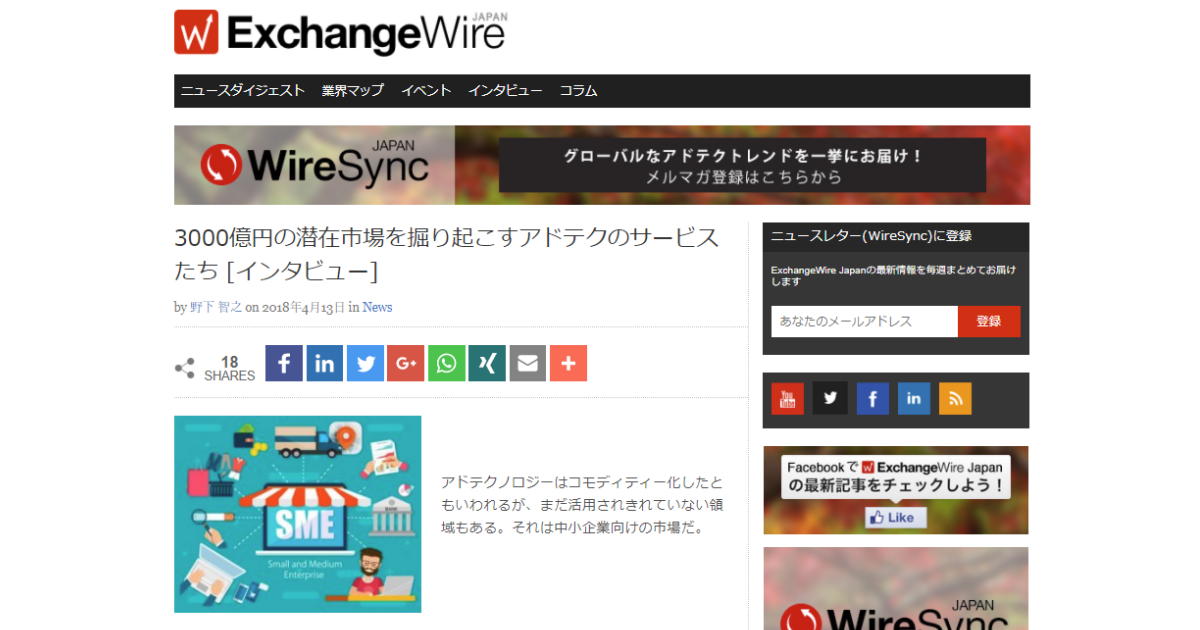
Task: Open sidebar RSS feed icon
Action: [955, 399]
